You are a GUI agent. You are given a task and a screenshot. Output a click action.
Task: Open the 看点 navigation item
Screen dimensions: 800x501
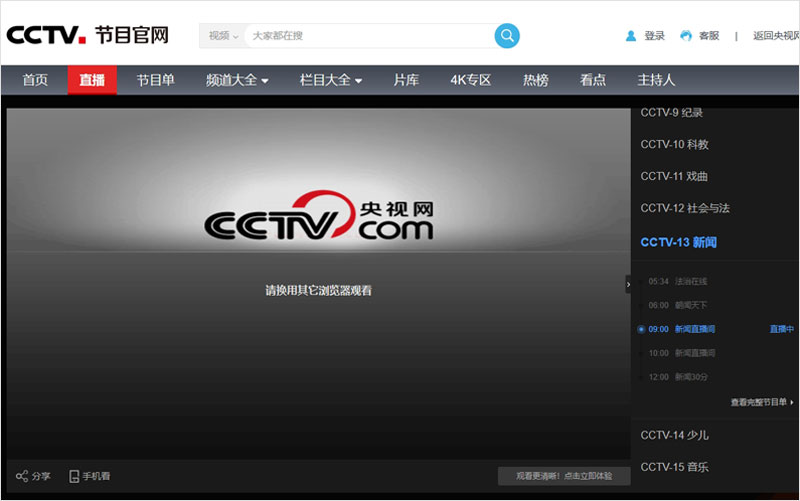[593, 80]
